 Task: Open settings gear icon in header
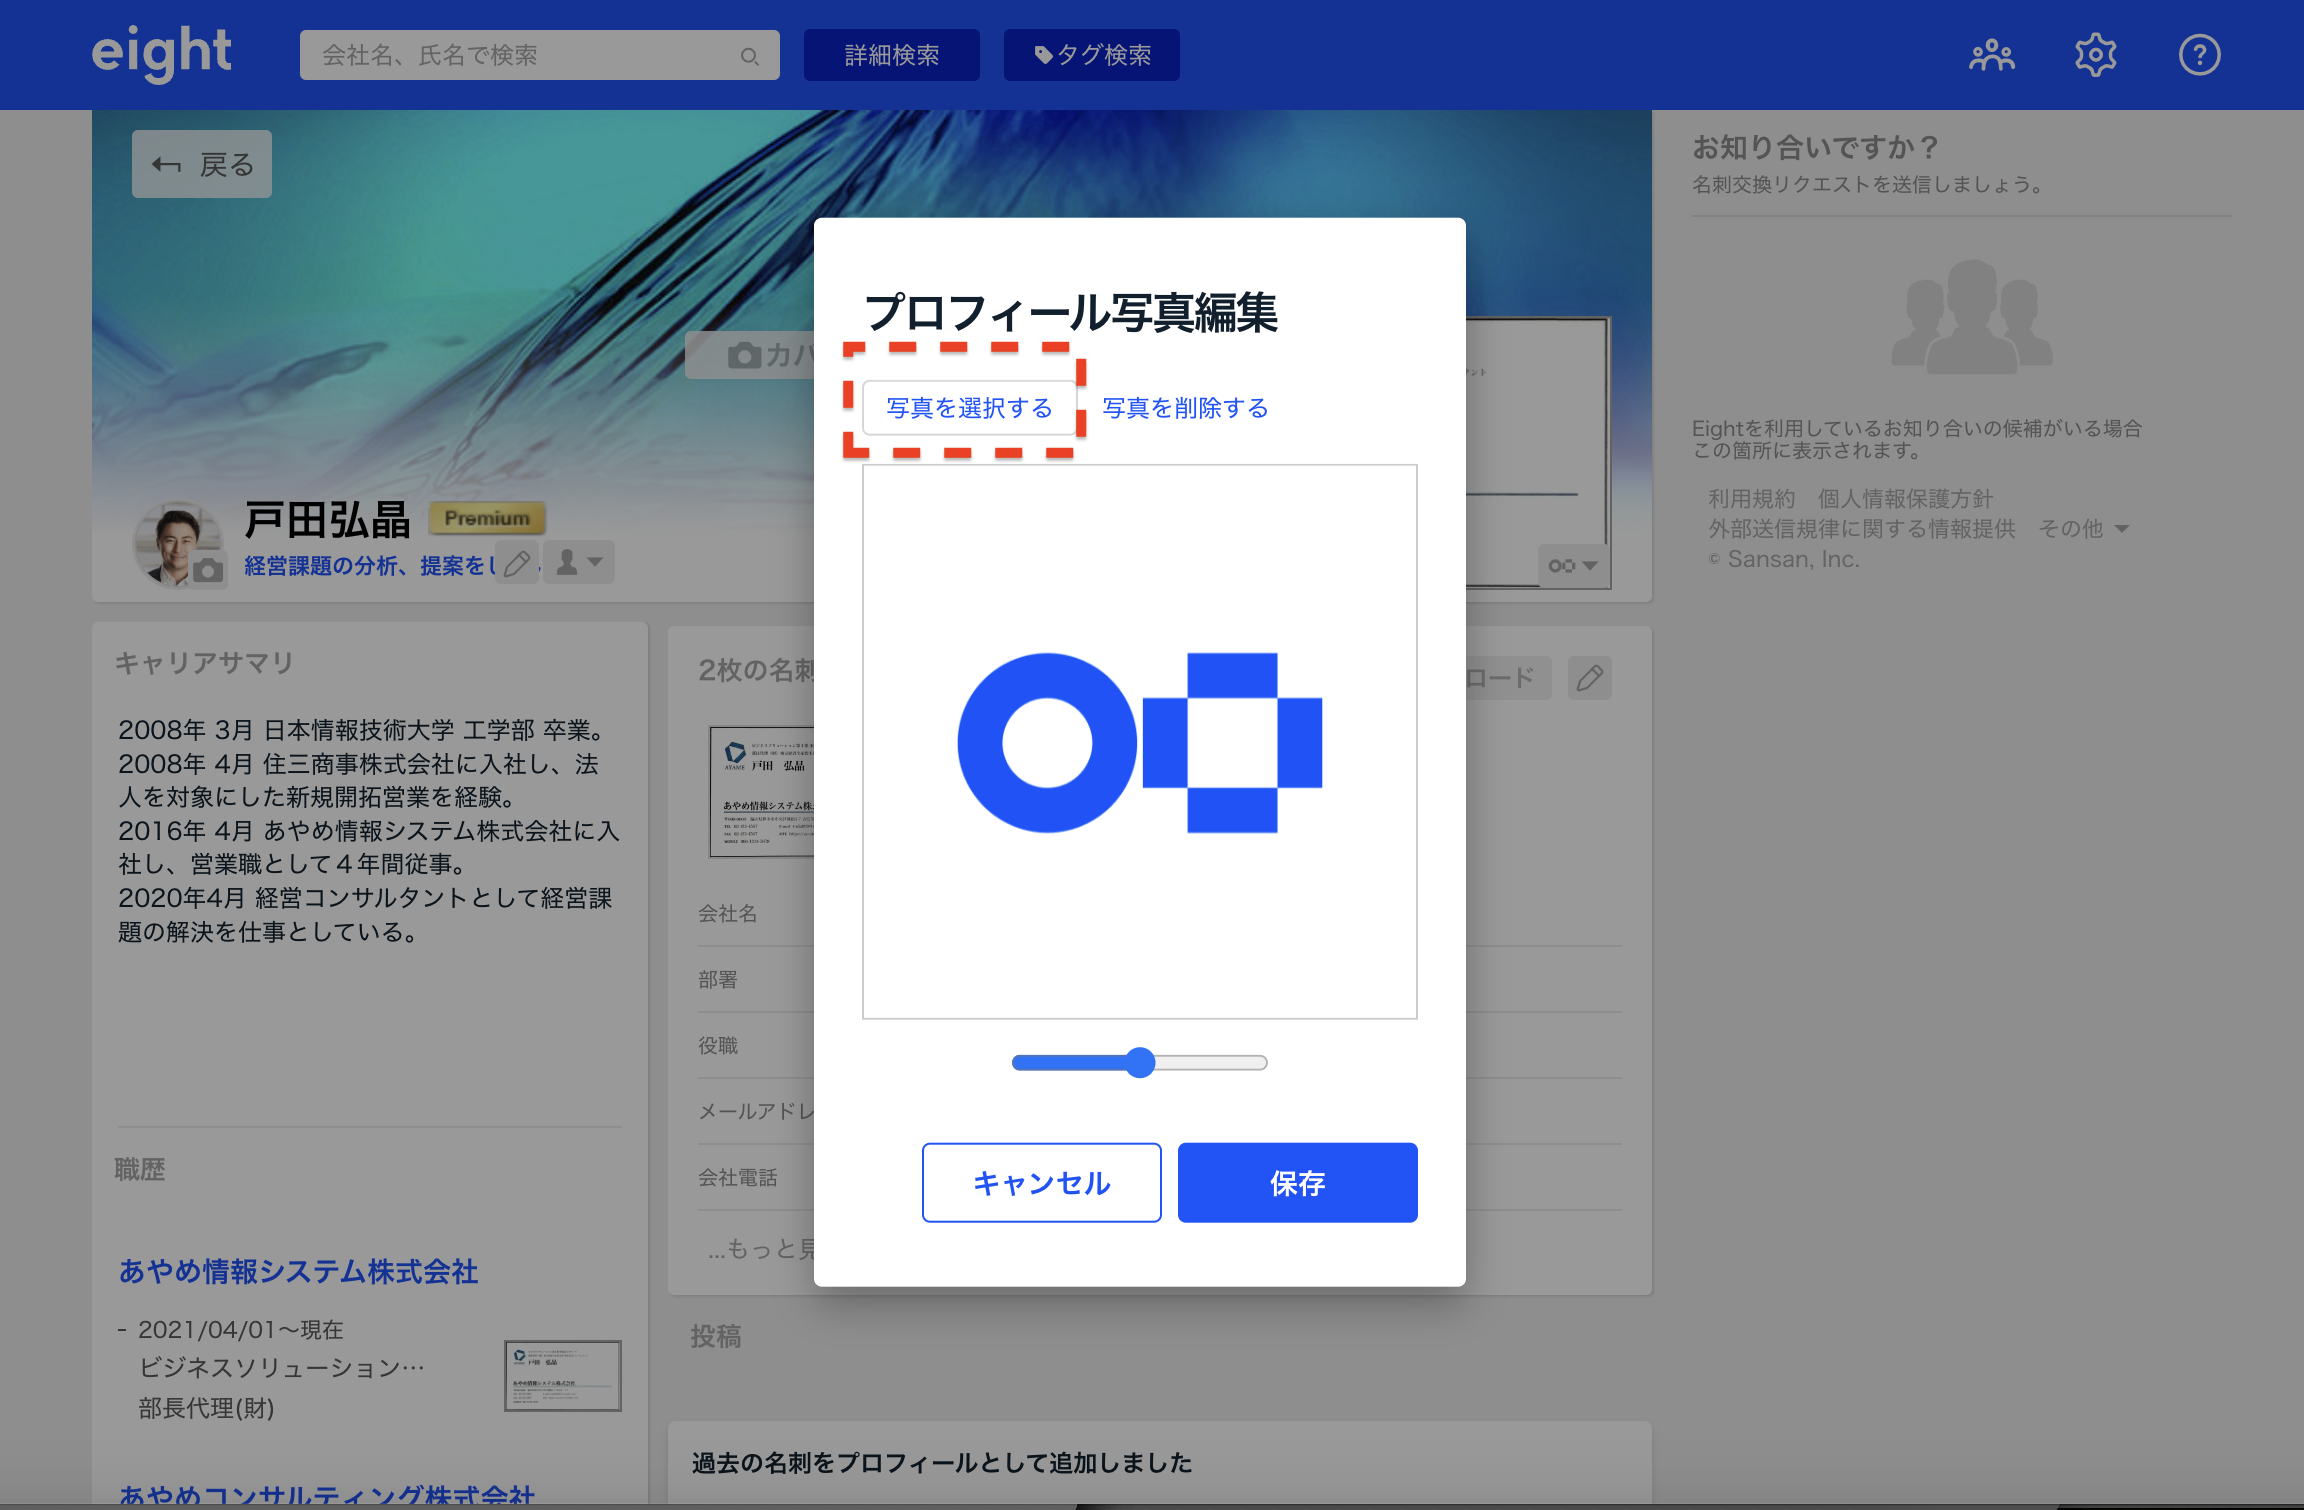click(2095, 55)
